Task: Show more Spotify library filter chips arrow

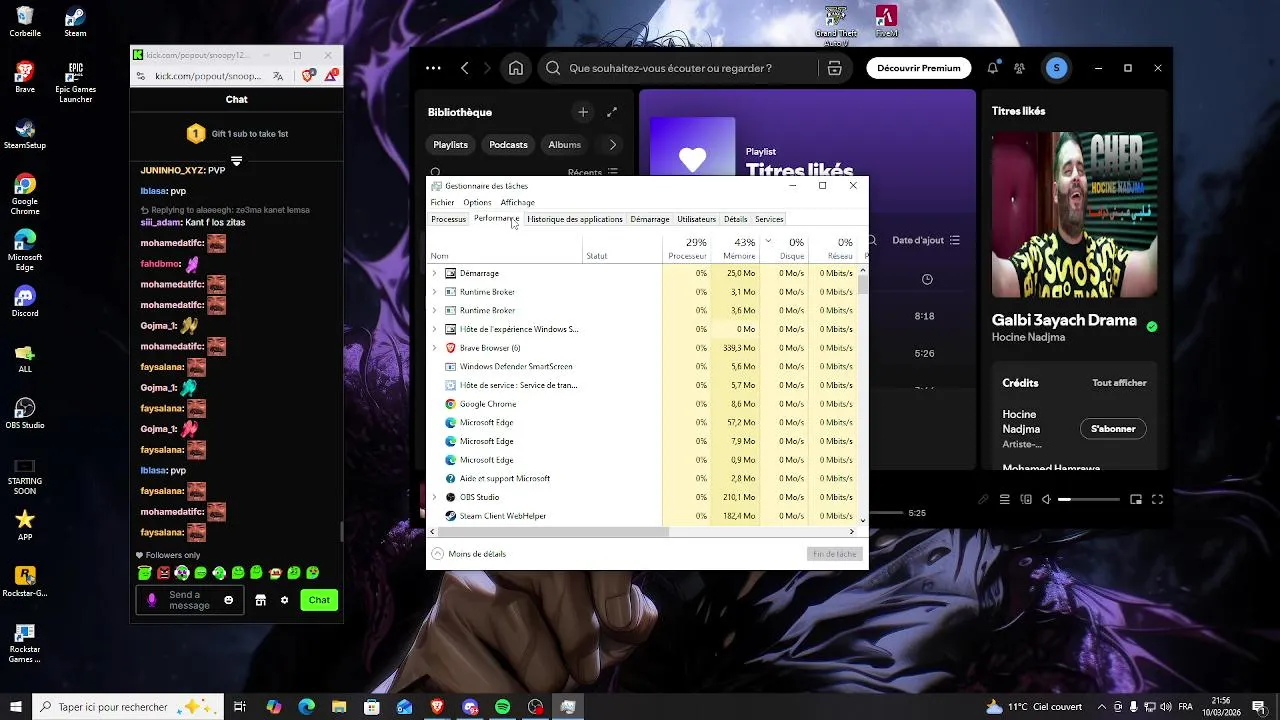Action: click(613, 145)
